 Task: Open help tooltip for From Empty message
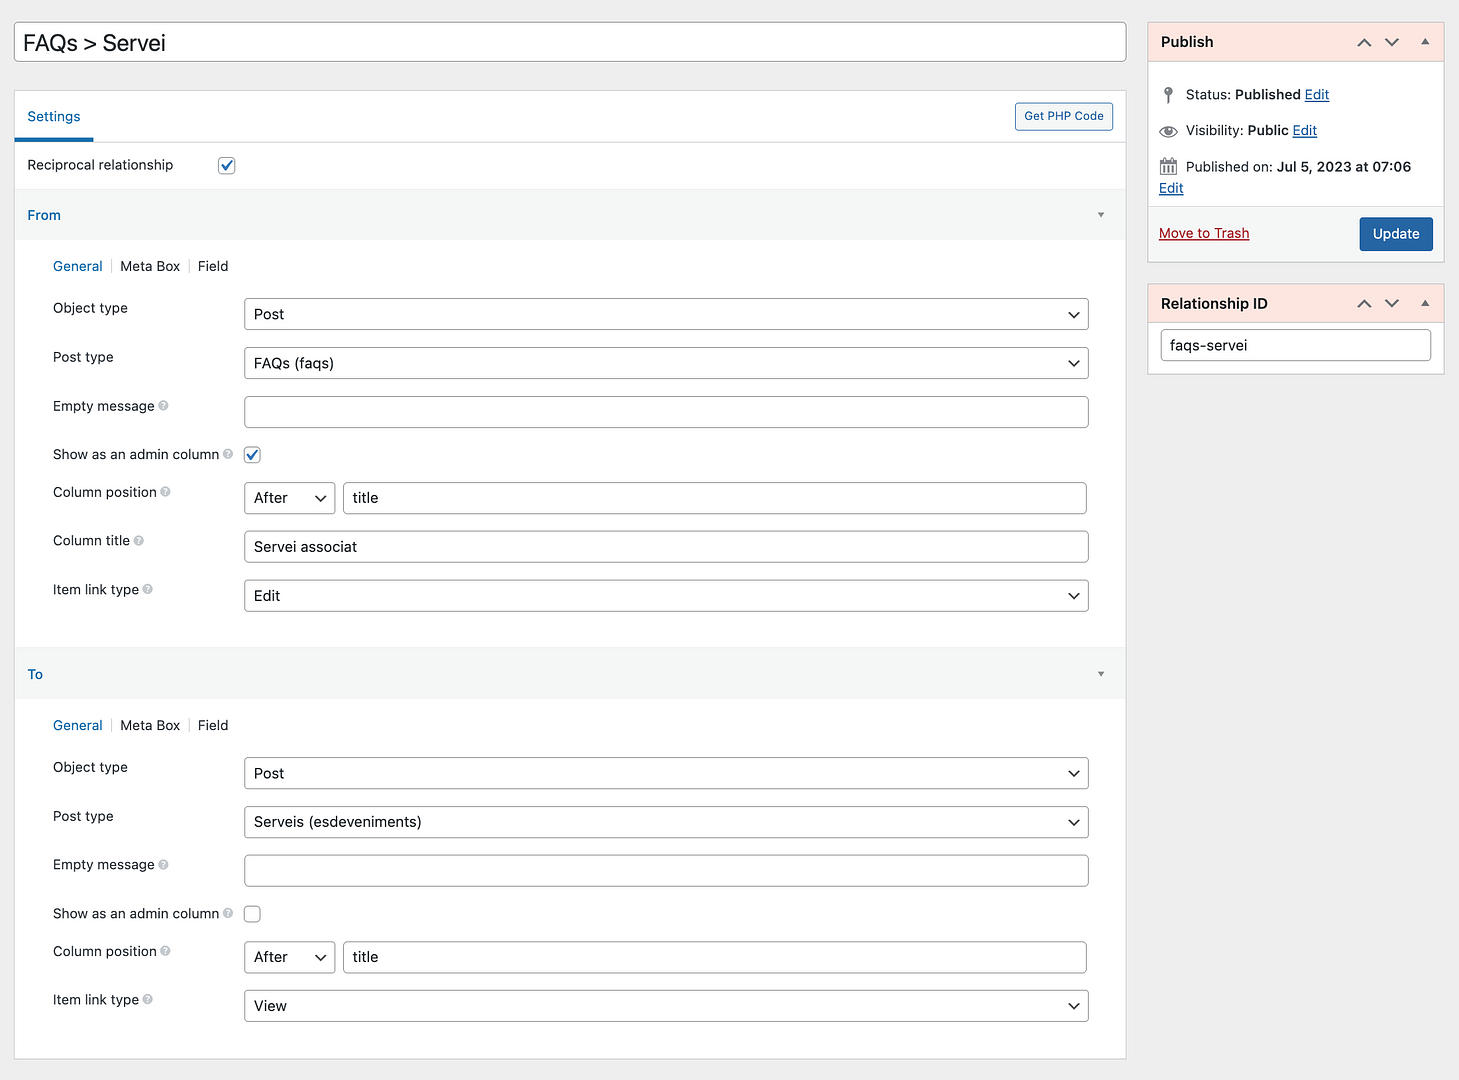tap(163, 406)
